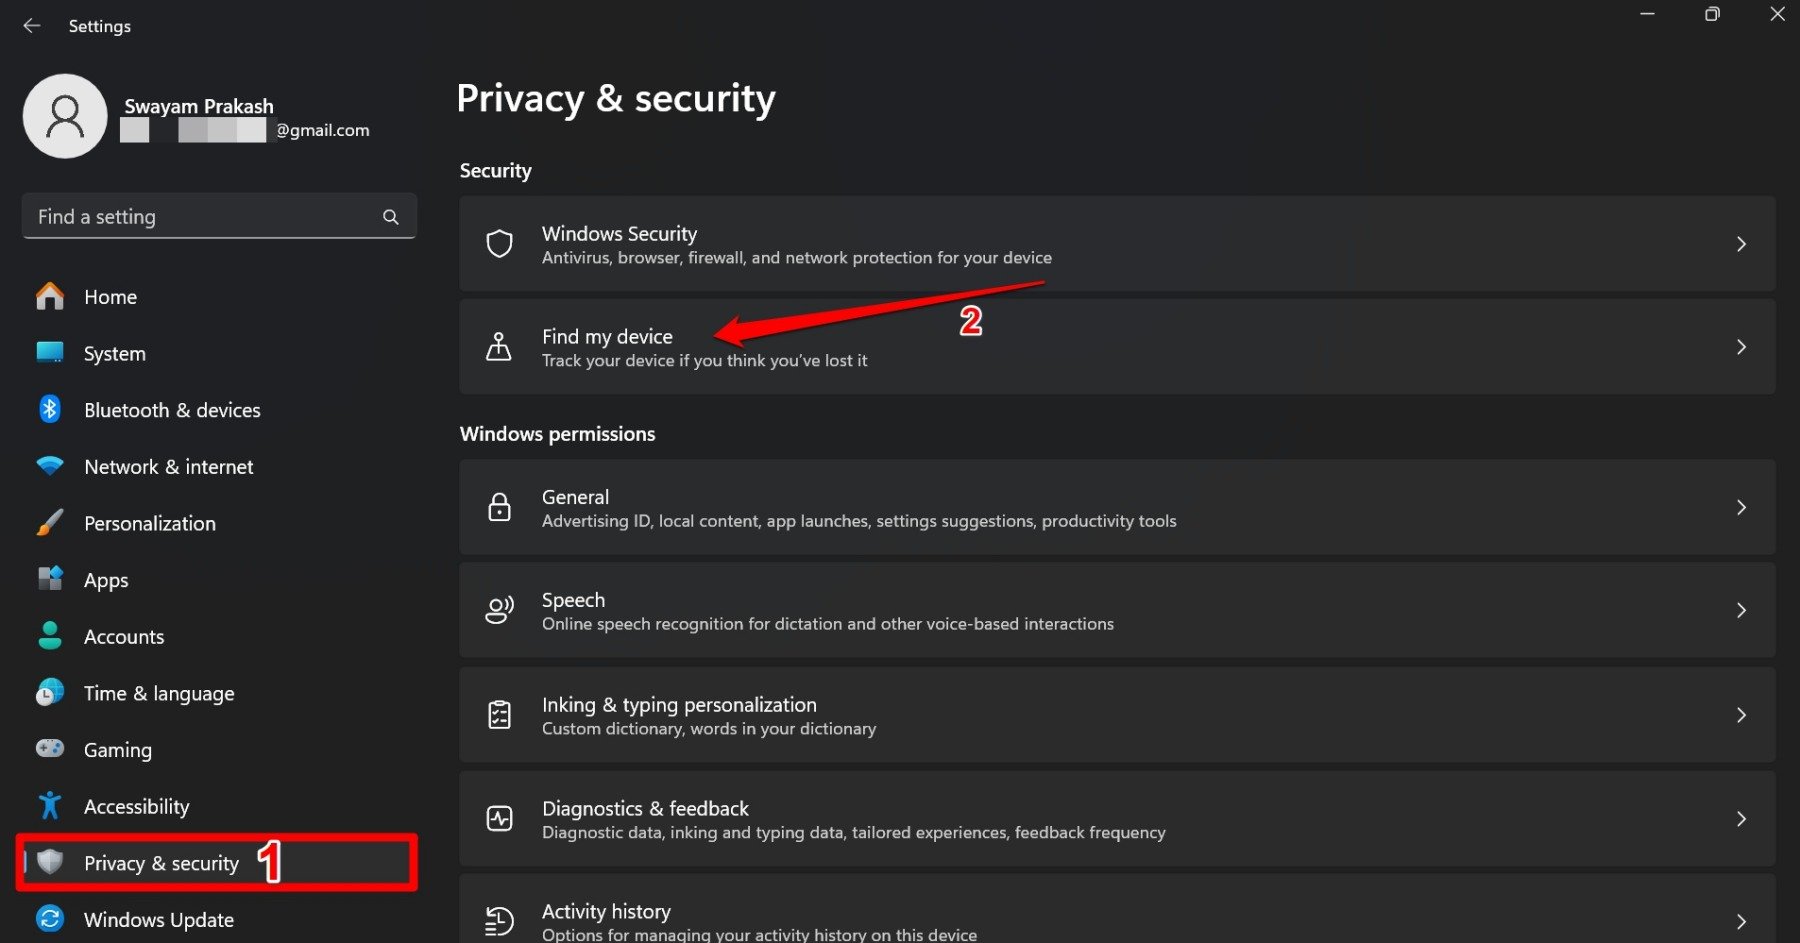Image resolution: width=1800 pixels, height=943 pixels.
Task: Expand the Windows Security settings row
Action: [x=1742, y=243]
